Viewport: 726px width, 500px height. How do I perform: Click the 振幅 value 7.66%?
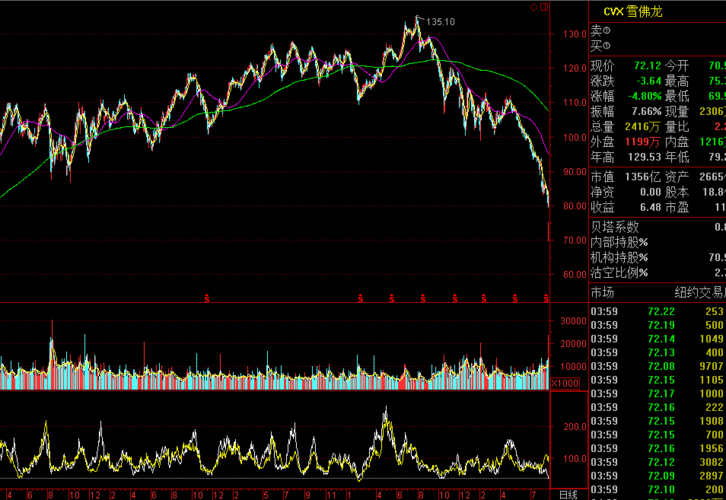click(x=647, y=112)
